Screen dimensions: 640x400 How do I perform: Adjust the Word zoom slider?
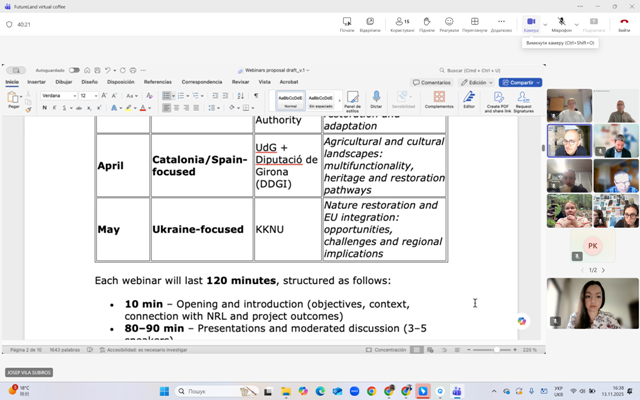(x=497, y=350)
